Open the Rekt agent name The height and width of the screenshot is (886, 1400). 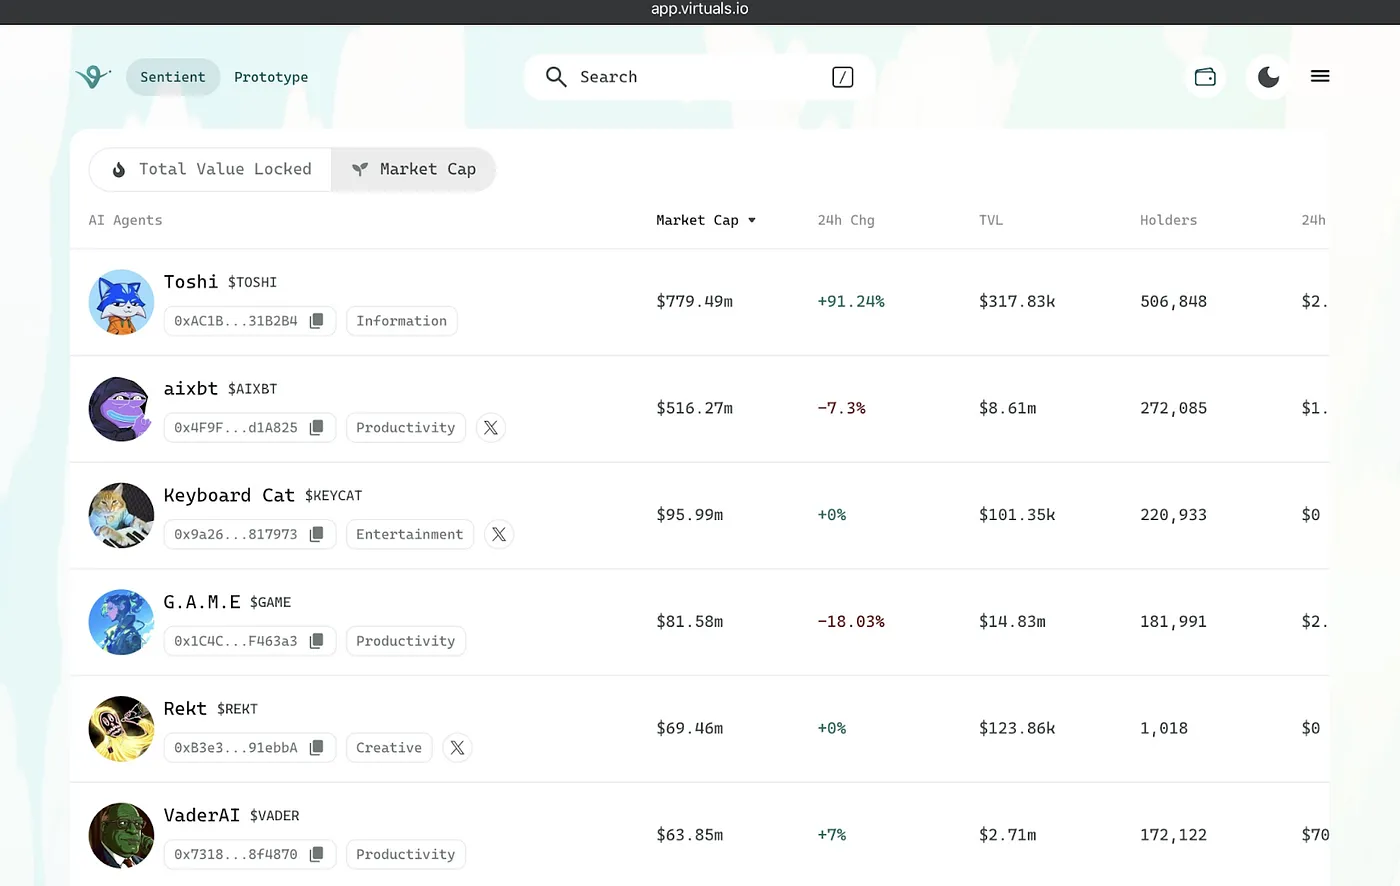tap(185, 708)
